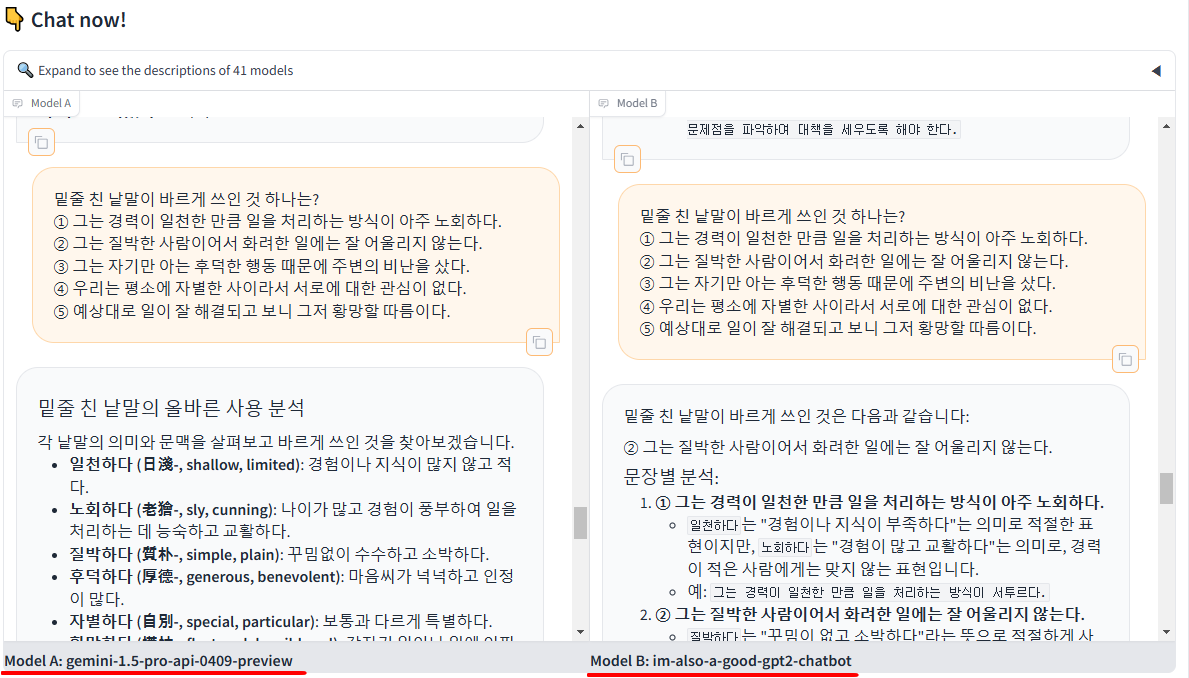Image resolution: width=1189 pixels, height=678 pixels.
Task: Copy Model A's previous response using copy icon
Action: [x=42, y=143]
